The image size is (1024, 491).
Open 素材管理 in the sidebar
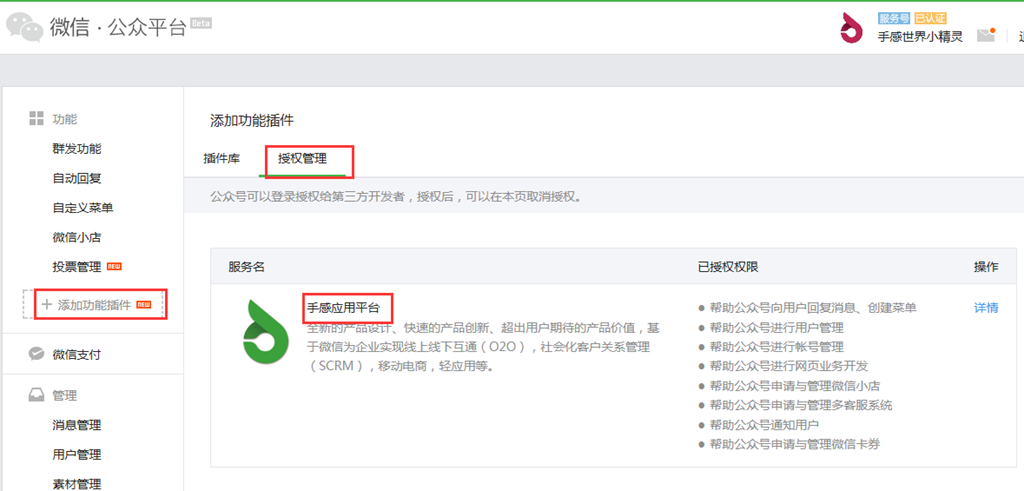click(77, 484)
